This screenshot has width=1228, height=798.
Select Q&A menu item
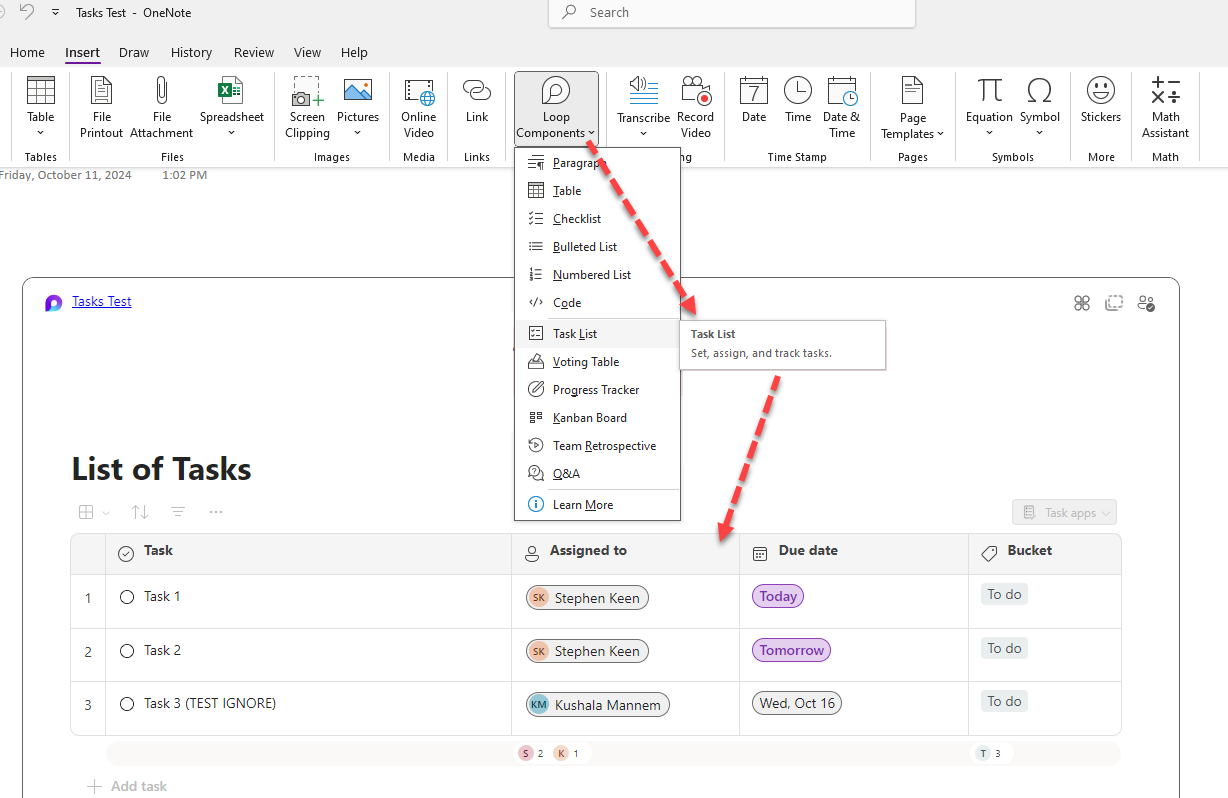(x=597, y=474)
